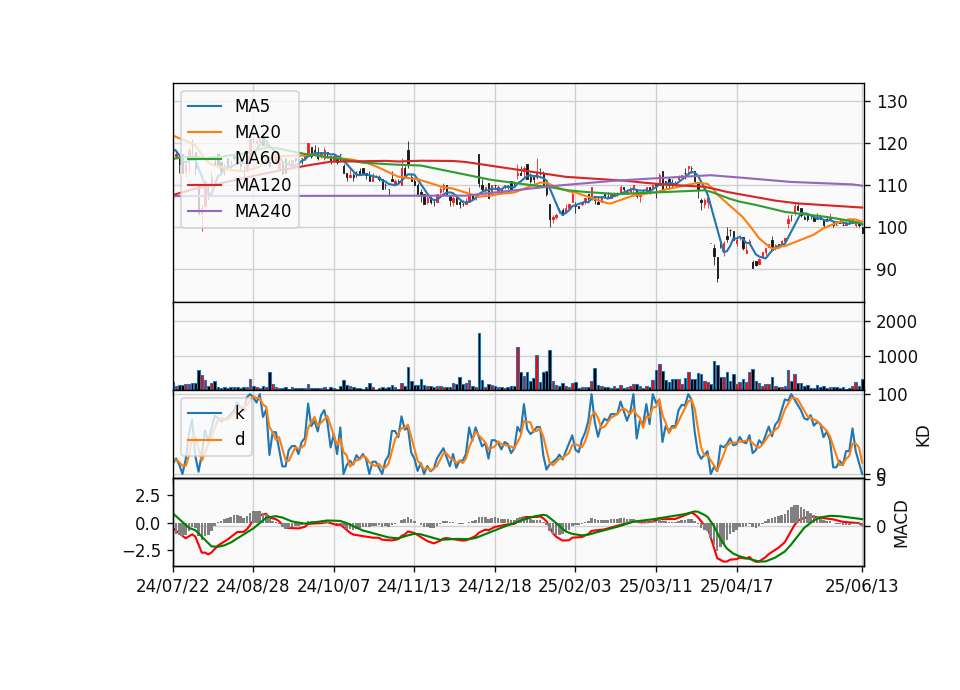Image resolution: width=960 pixels, height=690 pixels.
Task: Click the 2000 volume axis label
Action: tap(896, 322)
